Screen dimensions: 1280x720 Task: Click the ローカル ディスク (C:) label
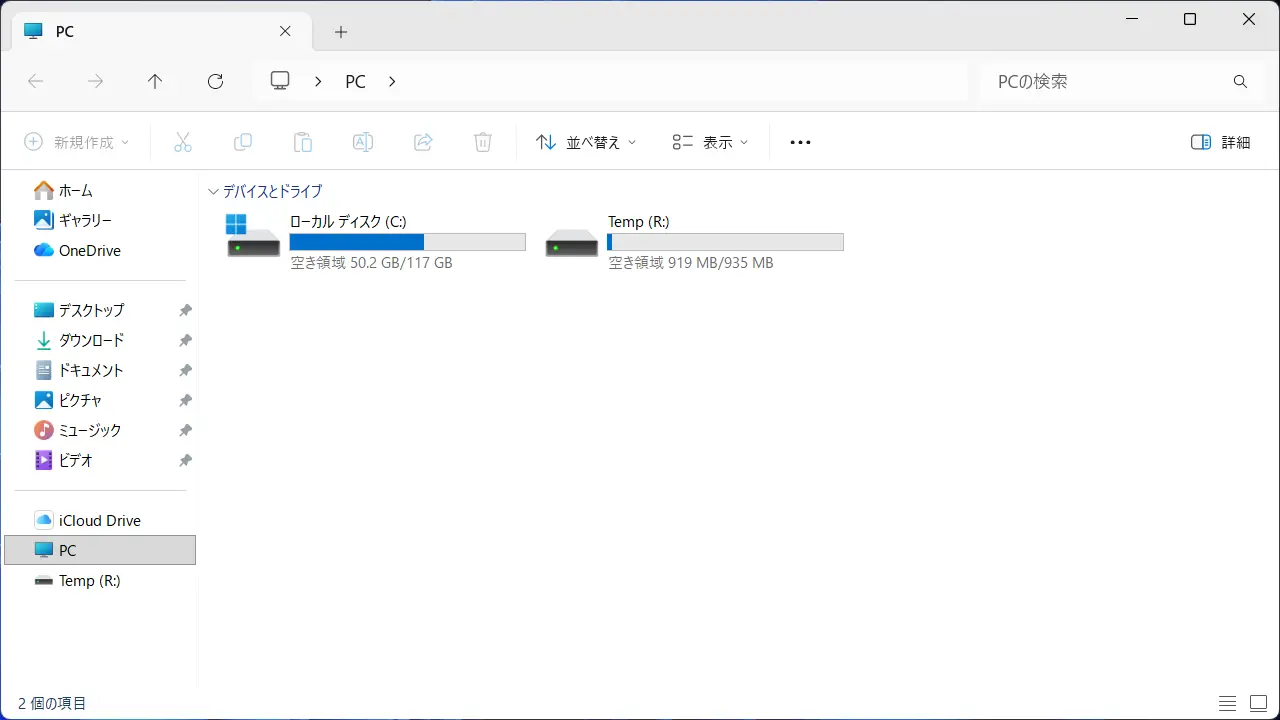point(348,222)
